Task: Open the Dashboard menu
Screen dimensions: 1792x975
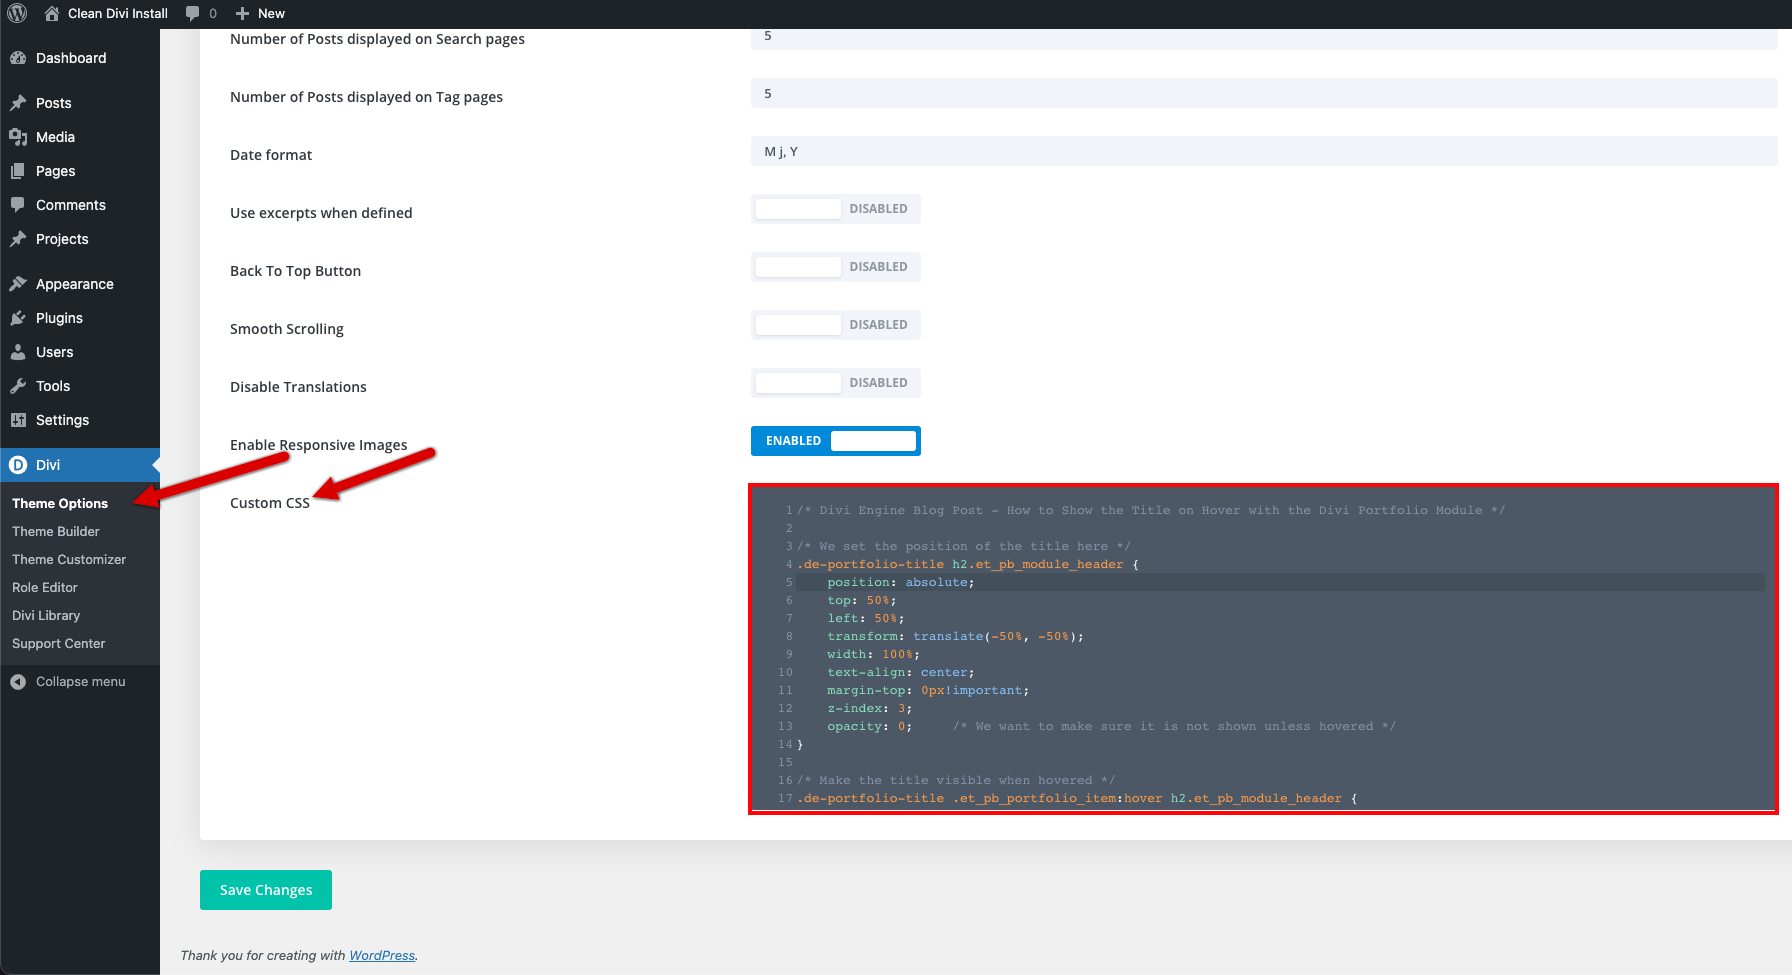Action: (x=71, y=58)
